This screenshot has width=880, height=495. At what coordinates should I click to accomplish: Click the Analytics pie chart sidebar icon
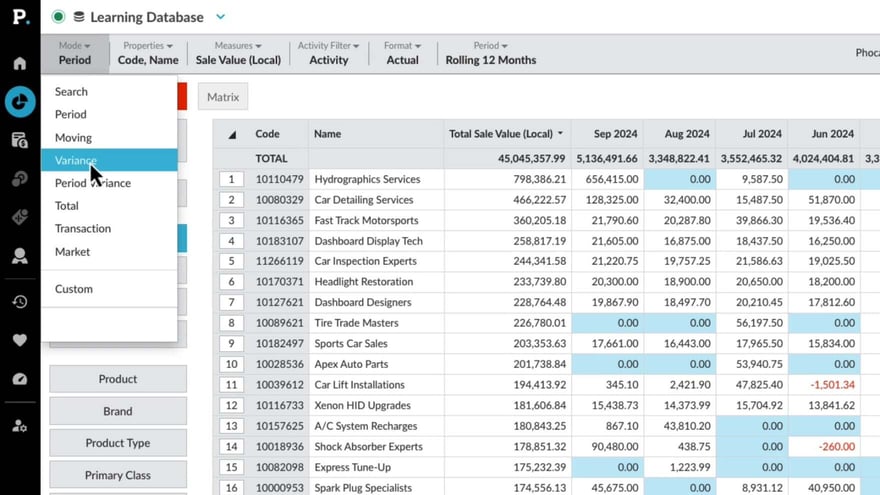[19, 102]
